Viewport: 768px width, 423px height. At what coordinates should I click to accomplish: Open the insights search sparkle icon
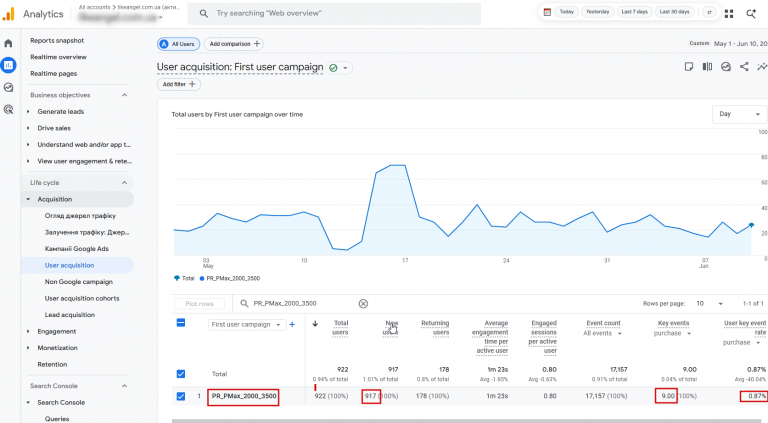tap(751, 14)
